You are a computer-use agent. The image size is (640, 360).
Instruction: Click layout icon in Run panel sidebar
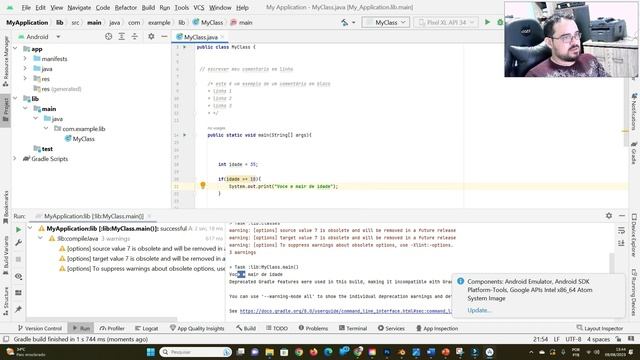18,293
